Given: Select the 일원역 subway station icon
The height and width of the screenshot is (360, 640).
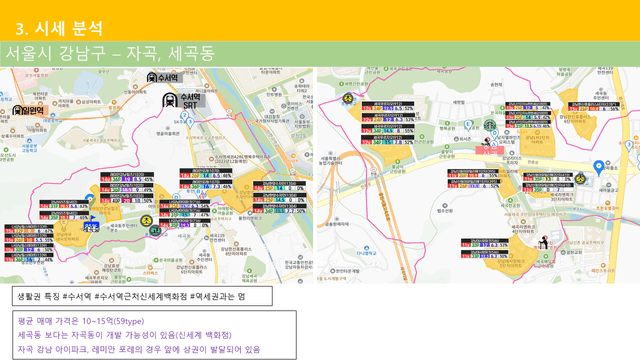Looking at the screenshot, I should coord(17,110).
